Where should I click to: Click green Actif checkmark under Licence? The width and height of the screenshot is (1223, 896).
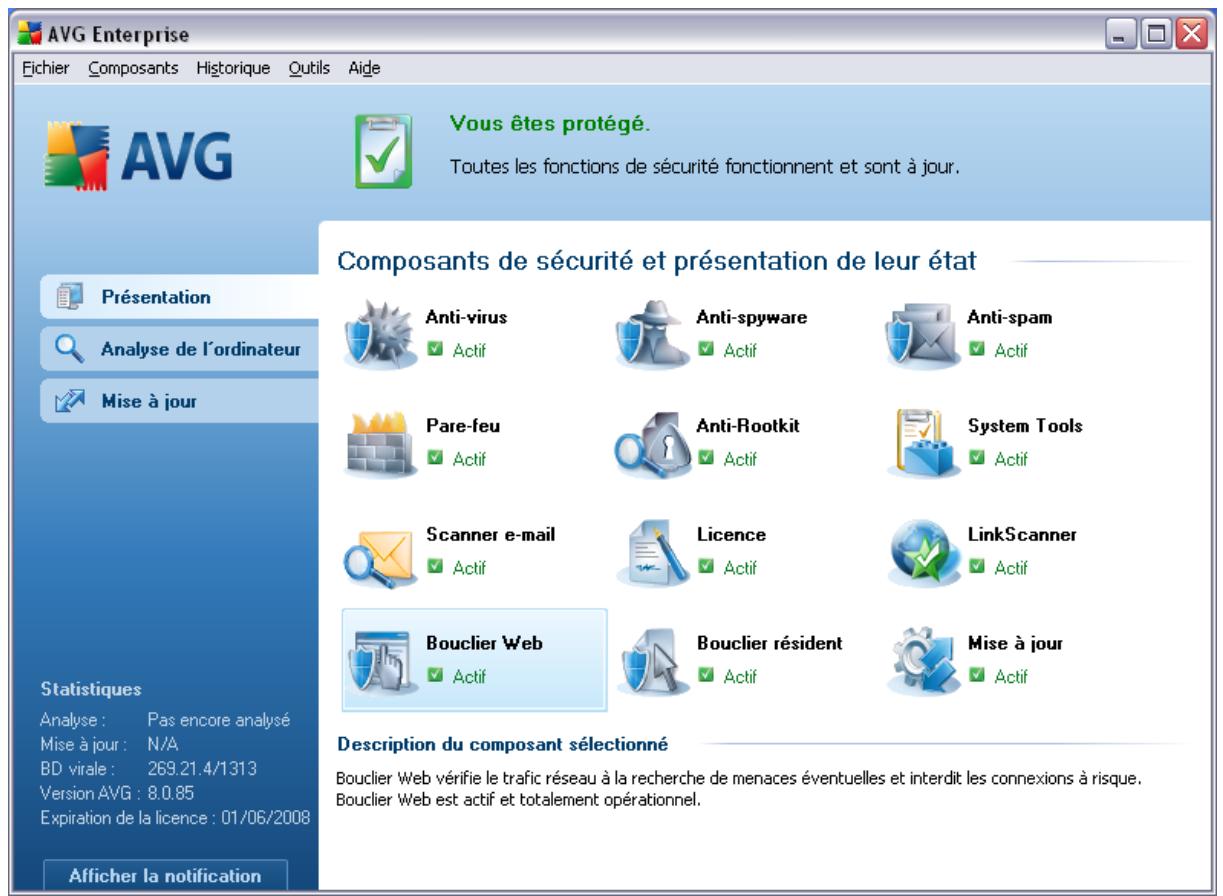click(704, 567)
